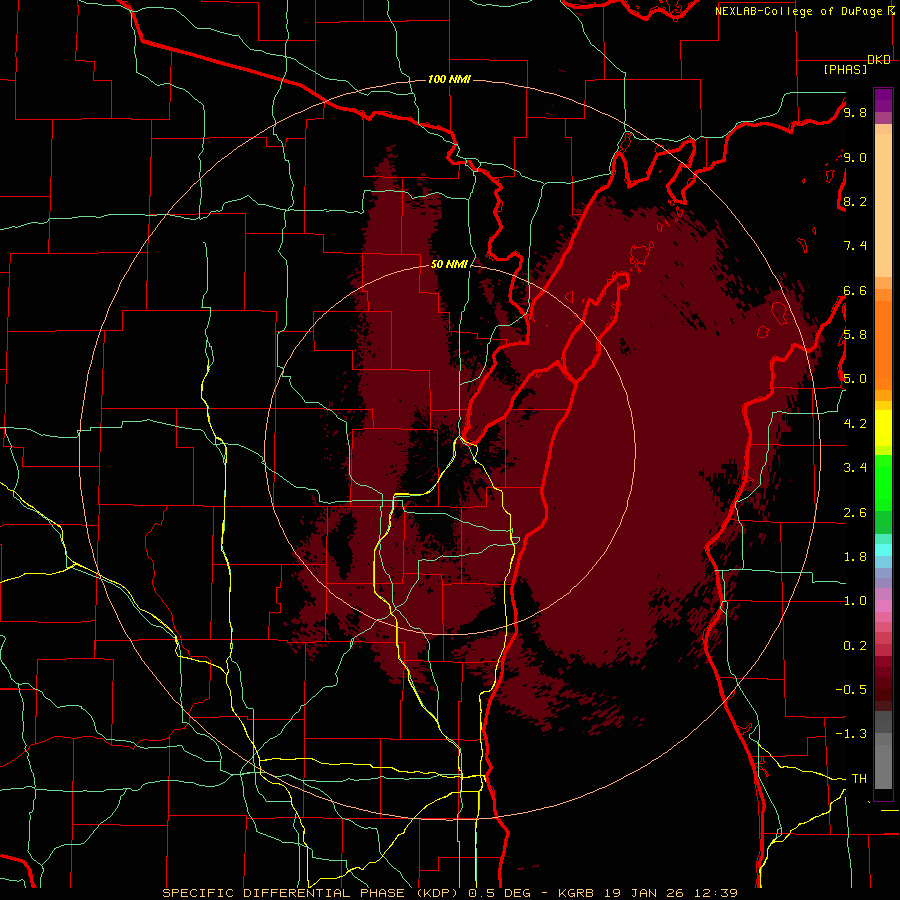The image size is (900, 900).
Task: Click the gray bottom segment of the color bar
Action: 883,763
